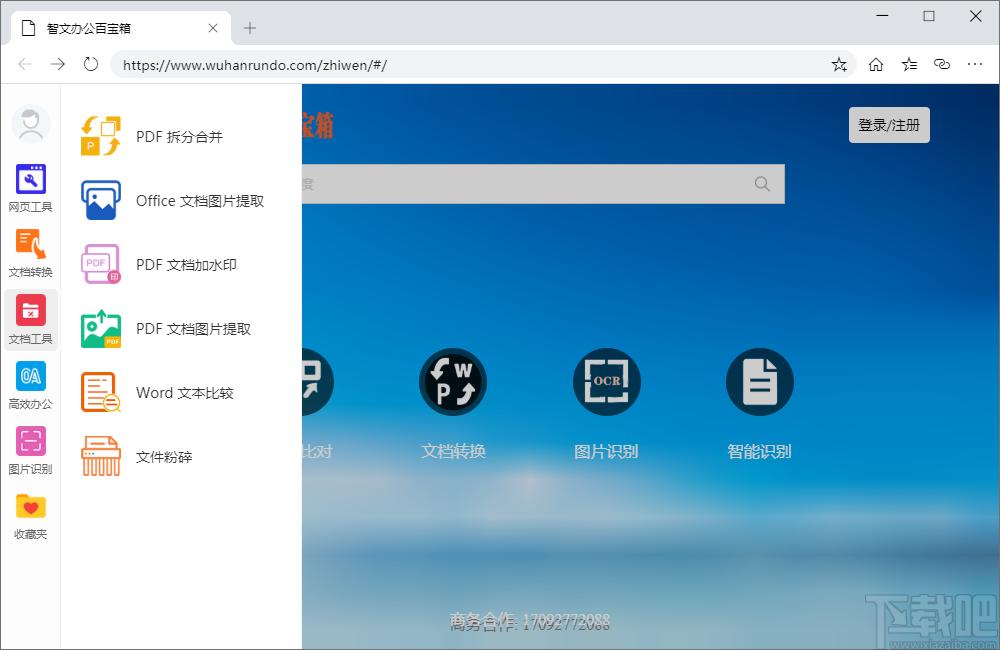
Task: Select the 文档转换 sidebar icon
Action: (30, 253)
